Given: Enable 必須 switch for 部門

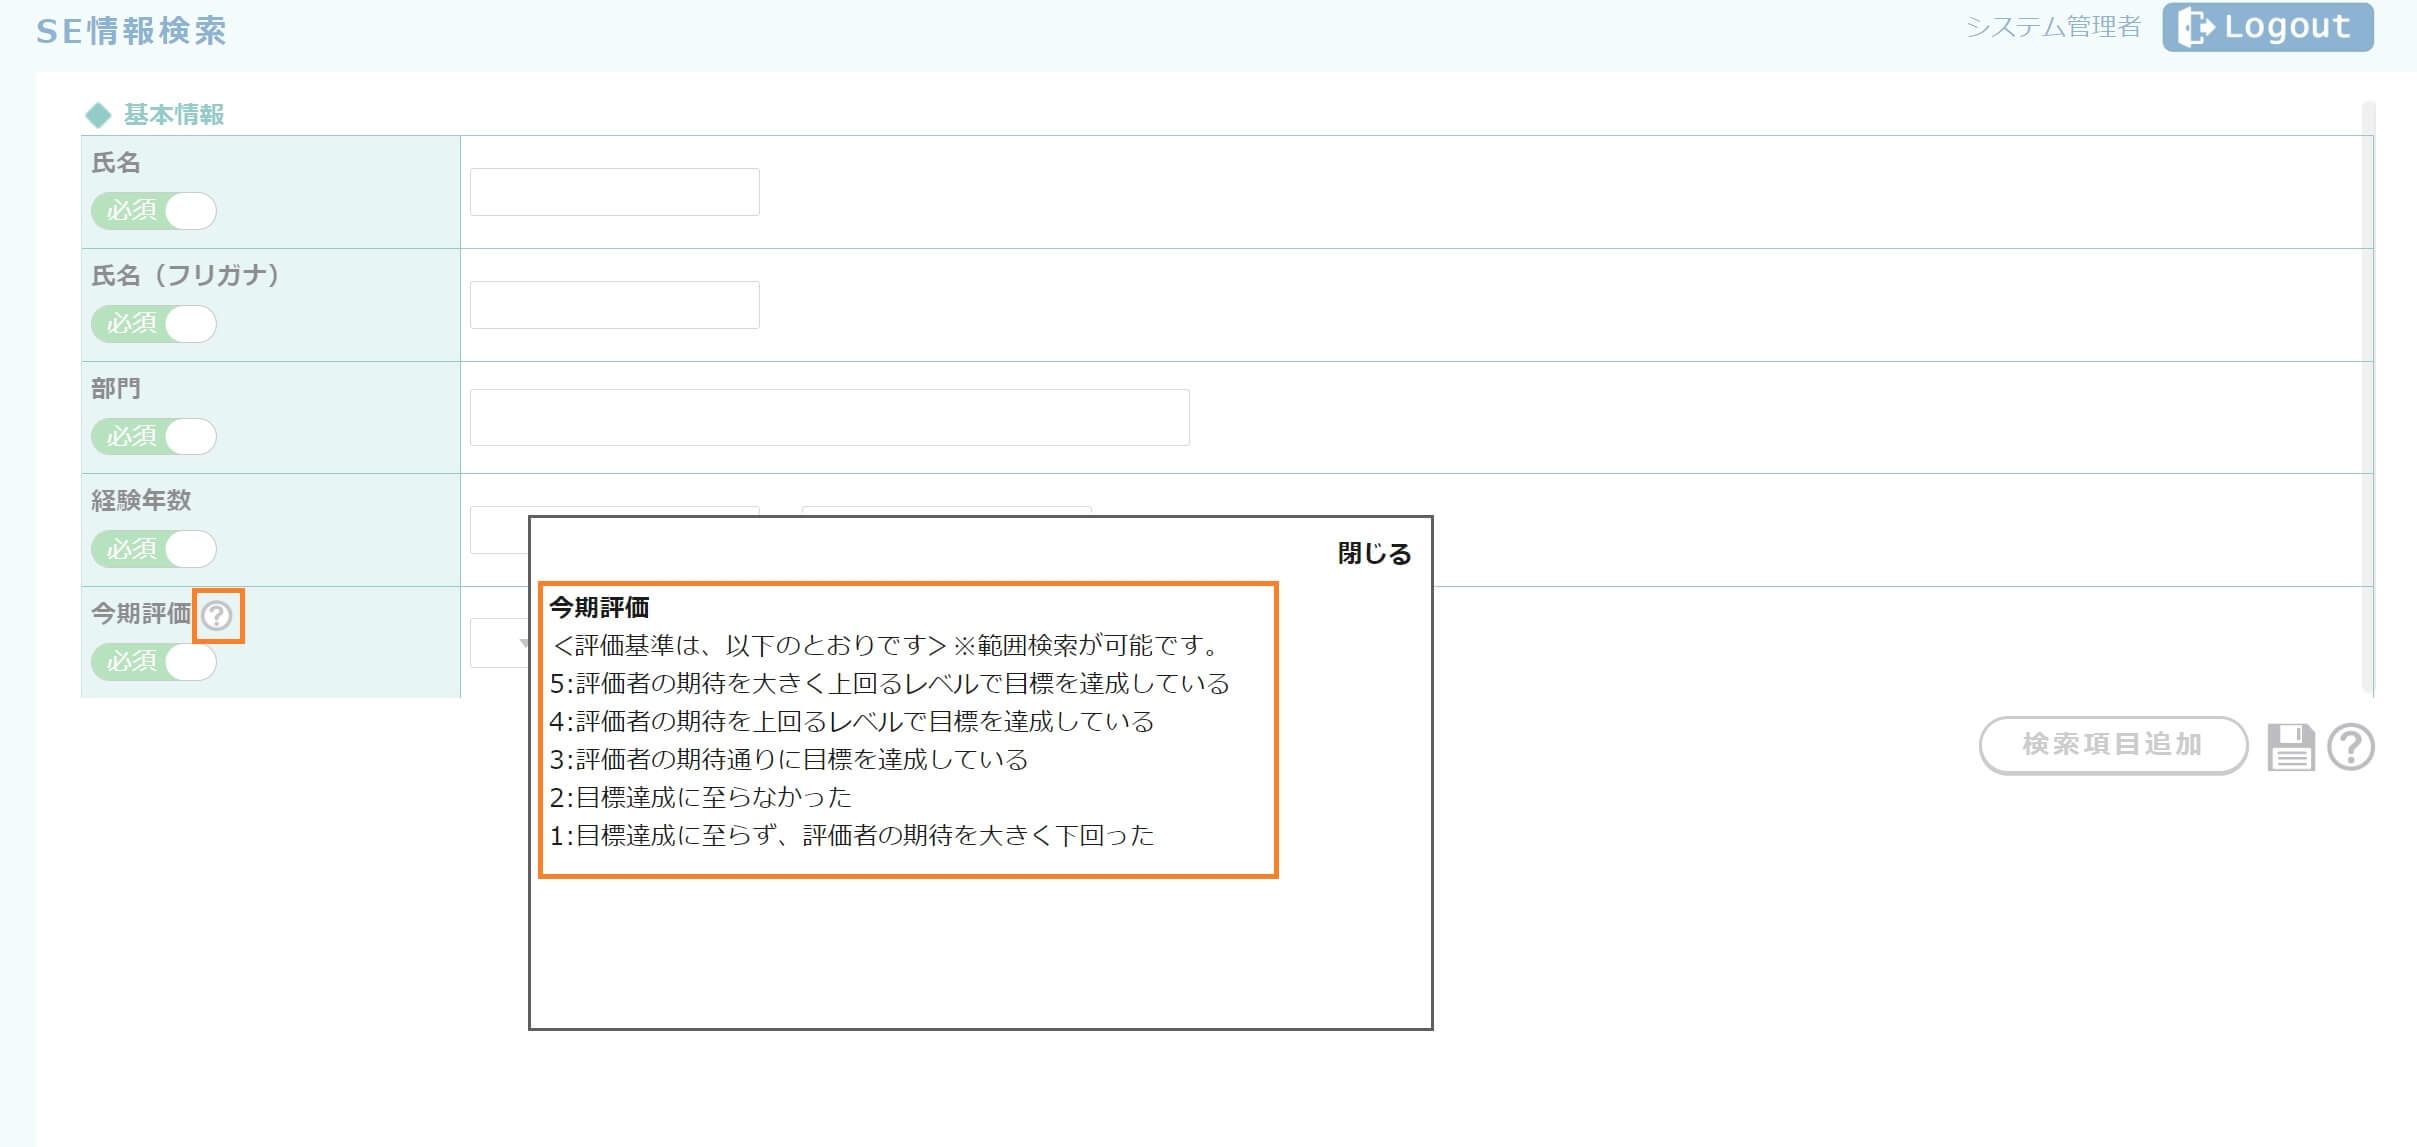Looking at the screenshot, I should pos(154,436).
